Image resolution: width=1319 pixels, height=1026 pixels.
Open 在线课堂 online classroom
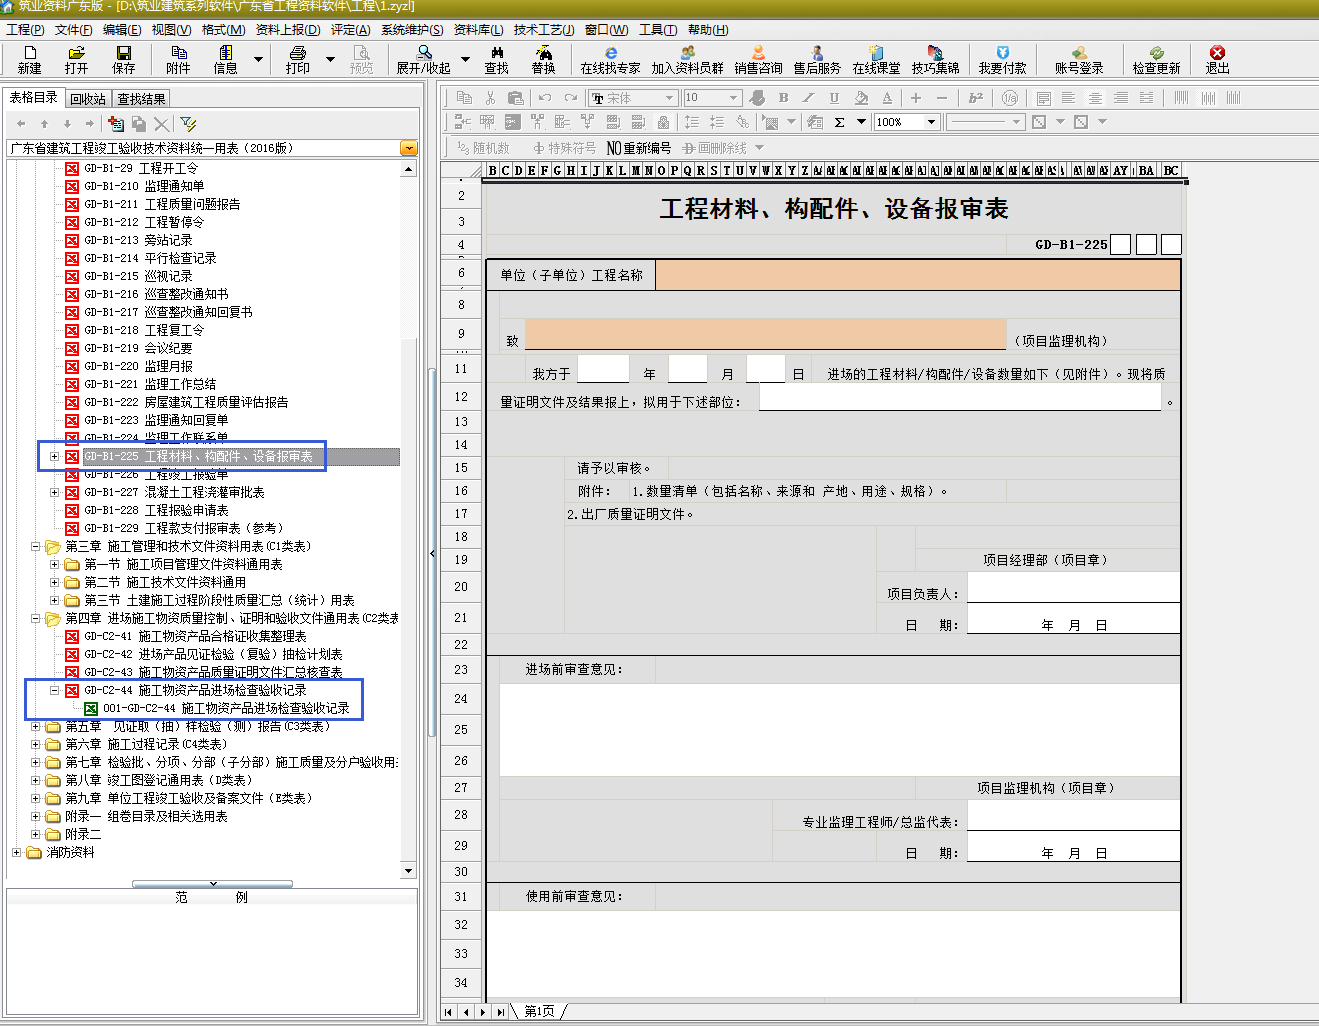coord(876,59)
